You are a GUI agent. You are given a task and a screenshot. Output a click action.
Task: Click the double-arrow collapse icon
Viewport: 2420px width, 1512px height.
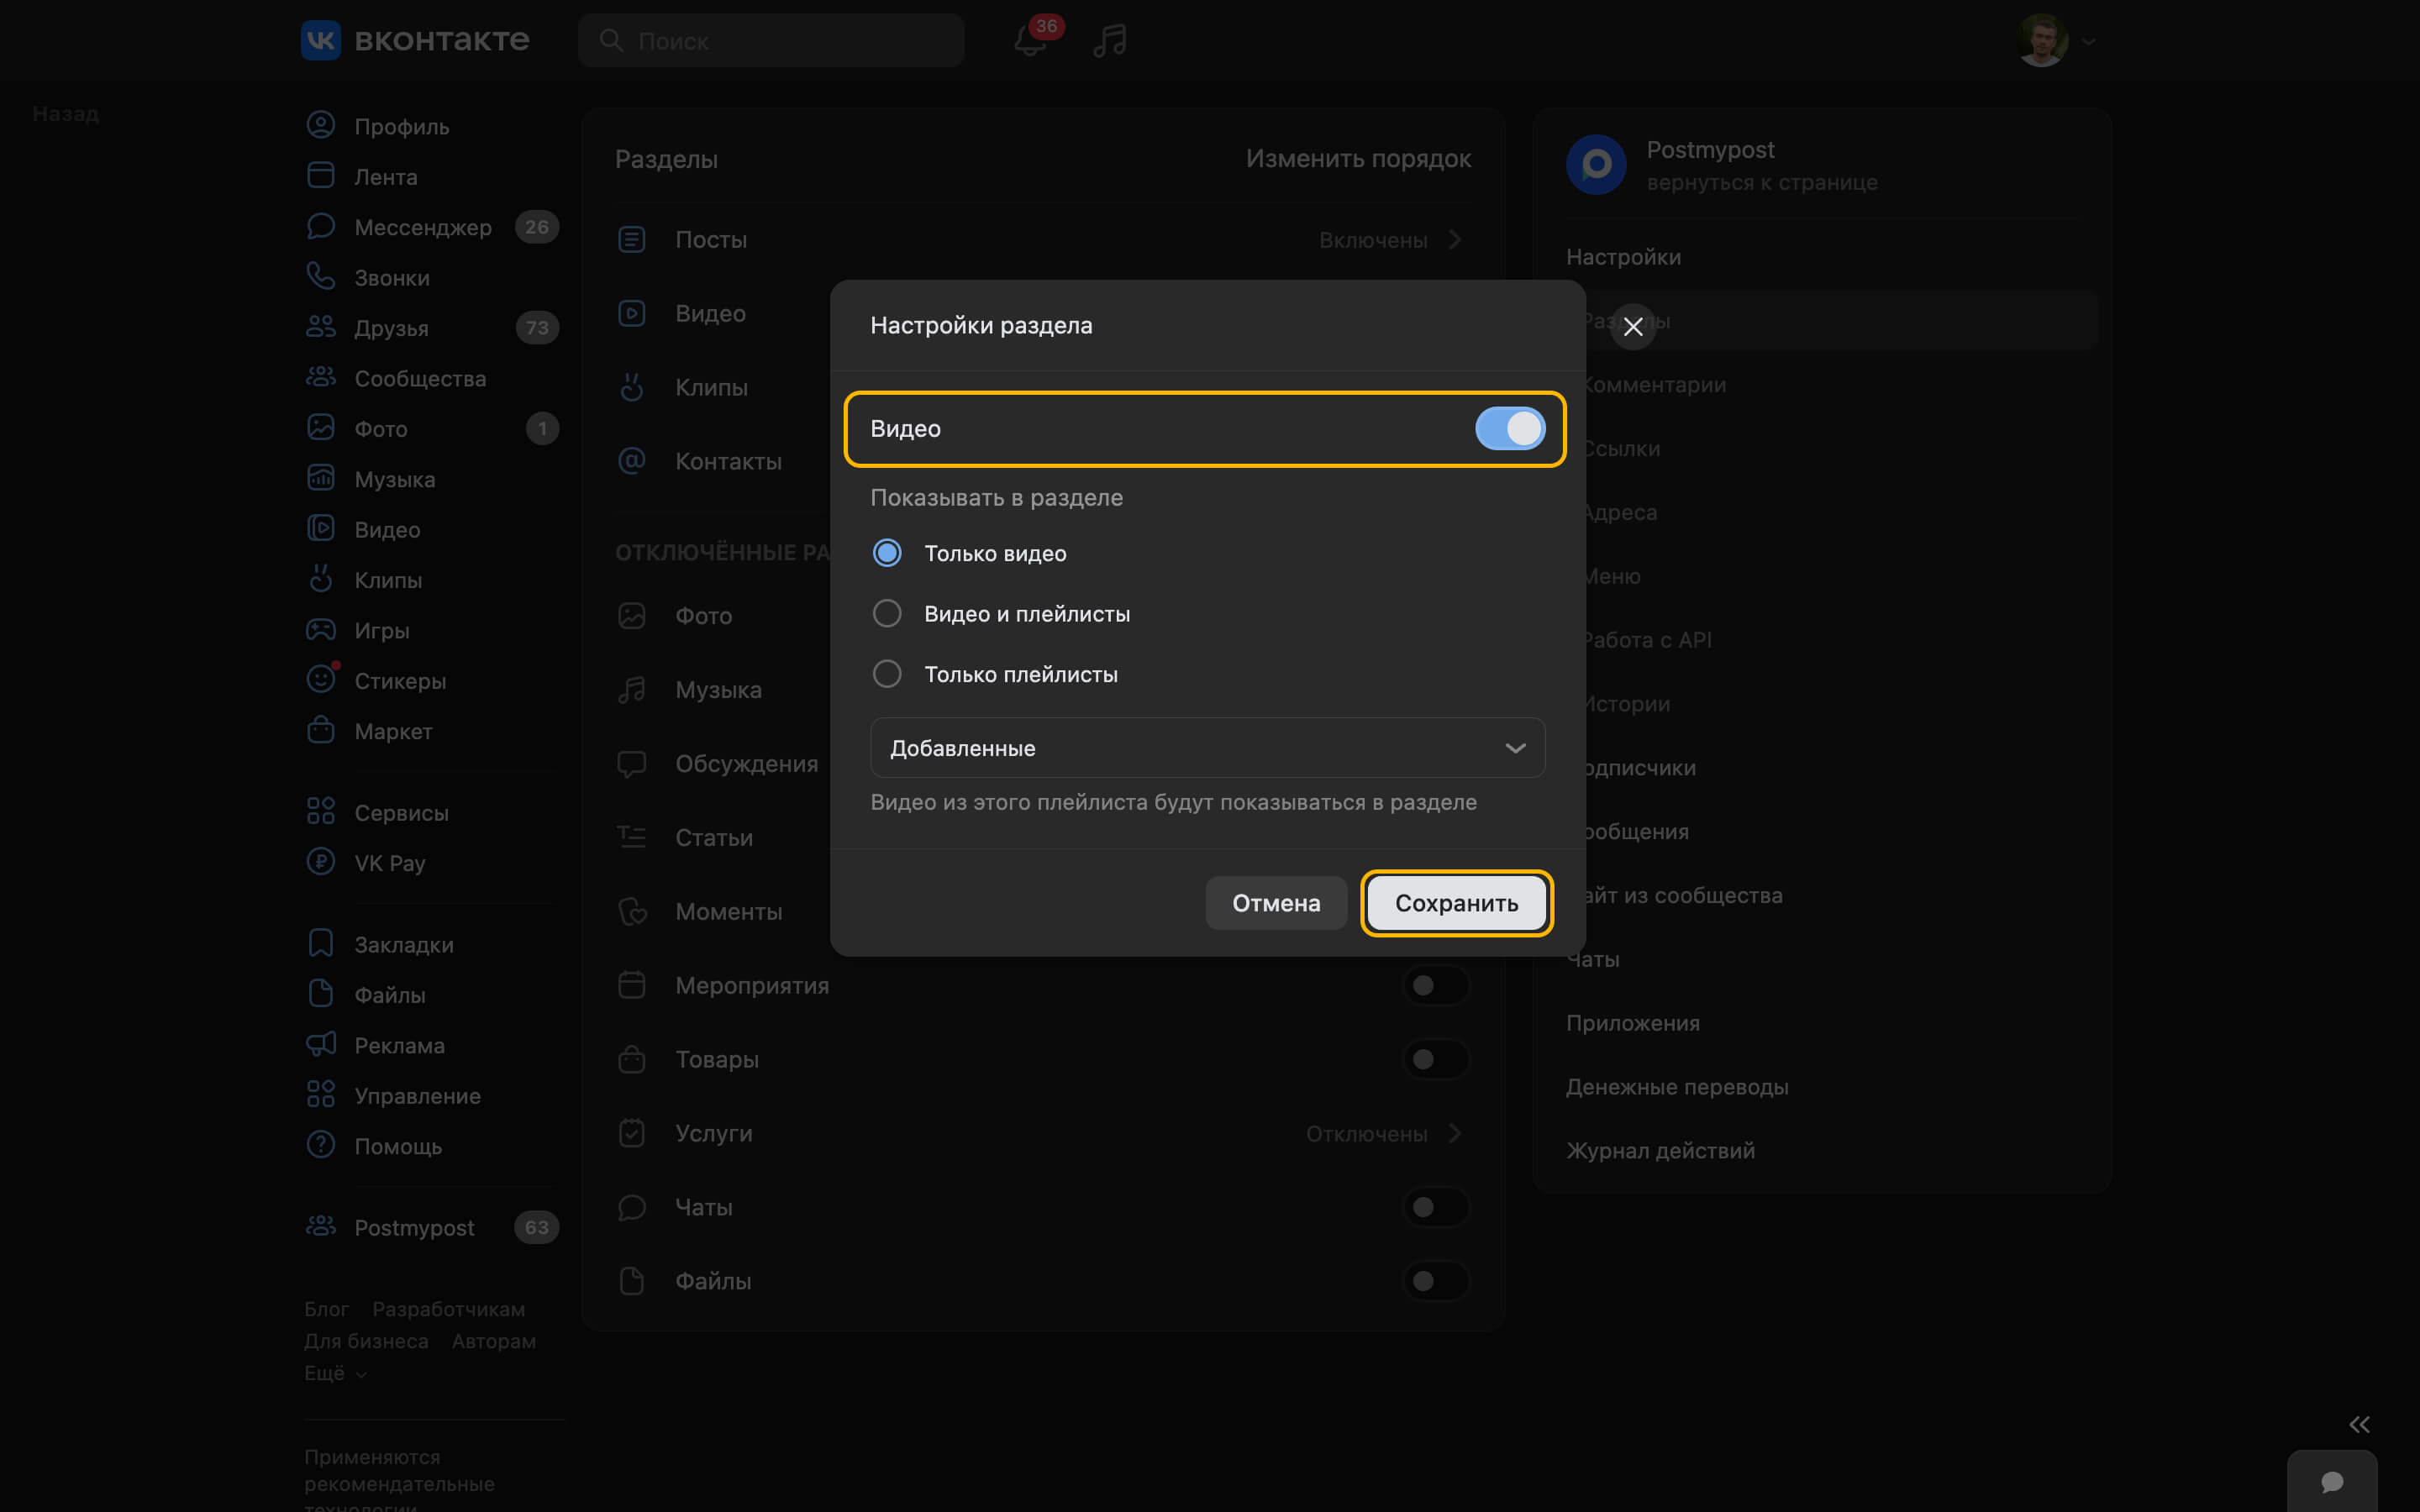2359,1424
